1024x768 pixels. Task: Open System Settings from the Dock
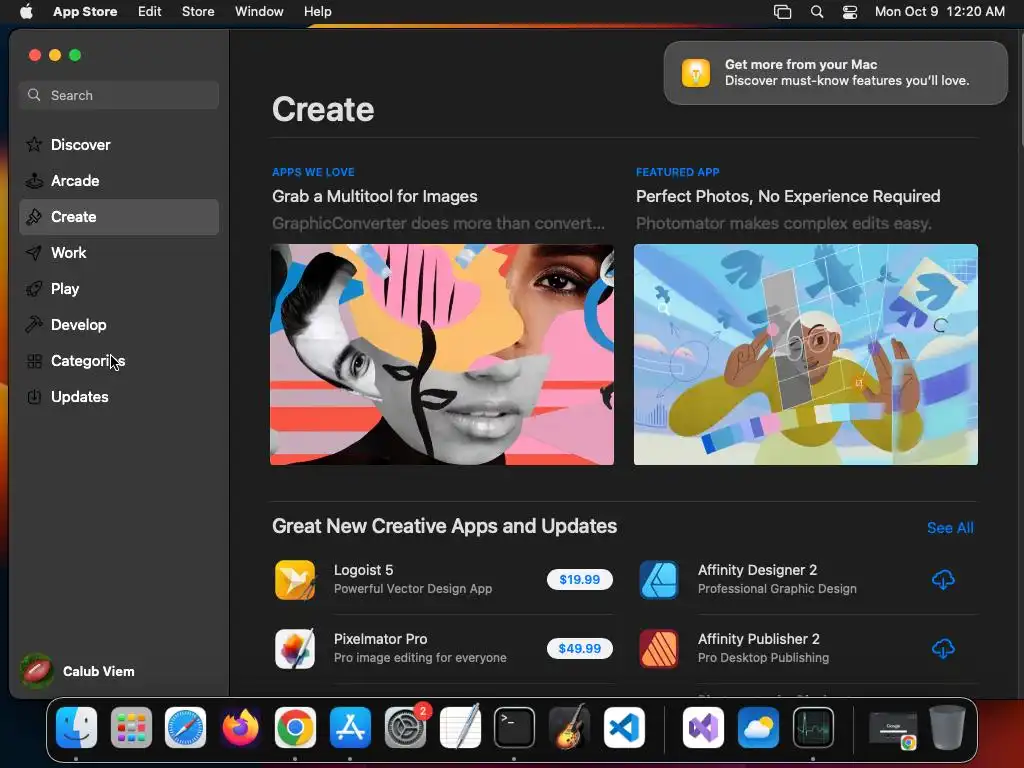click(x=405, y=727)
